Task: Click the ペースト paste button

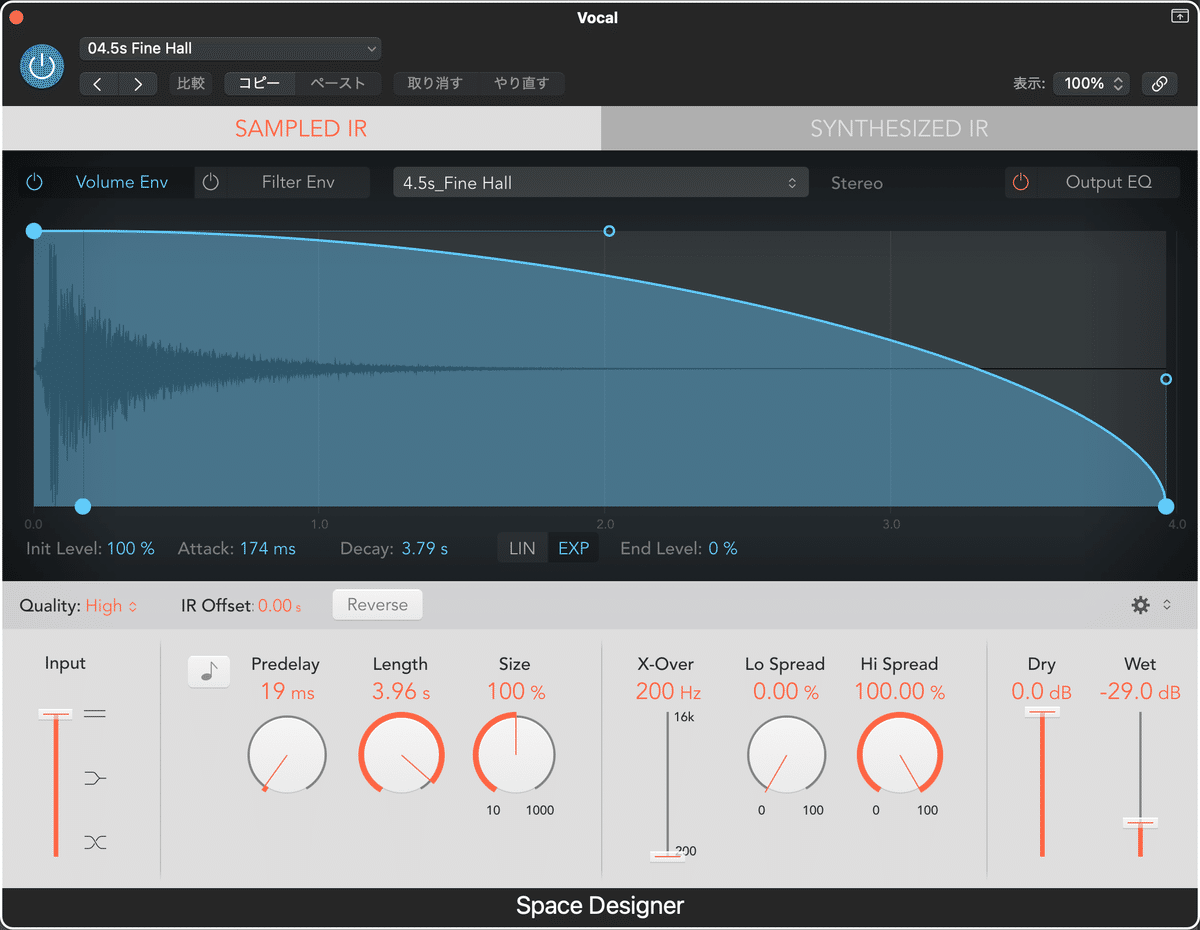Action: (x=338, y=84)
